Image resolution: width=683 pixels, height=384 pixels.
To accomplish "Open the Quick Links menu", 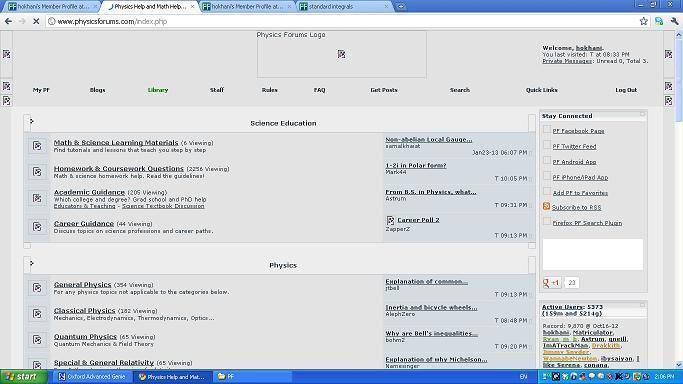I will coord(541,90).
